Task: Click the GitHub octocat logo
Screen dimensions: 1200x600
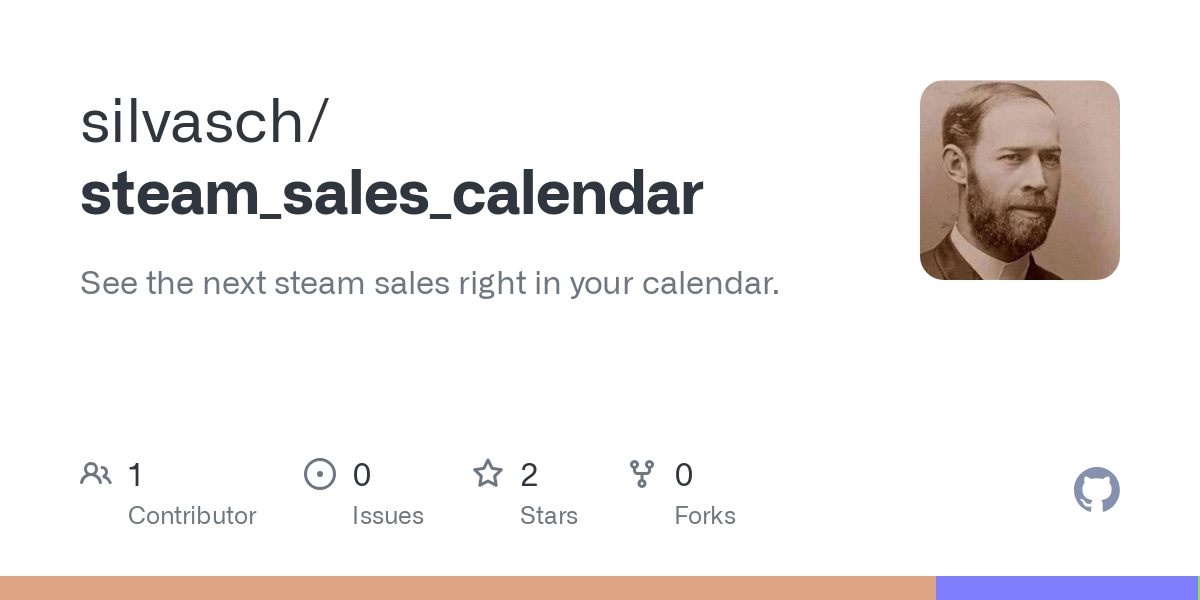Action: pyautogui.click(x=1097, y=490)
